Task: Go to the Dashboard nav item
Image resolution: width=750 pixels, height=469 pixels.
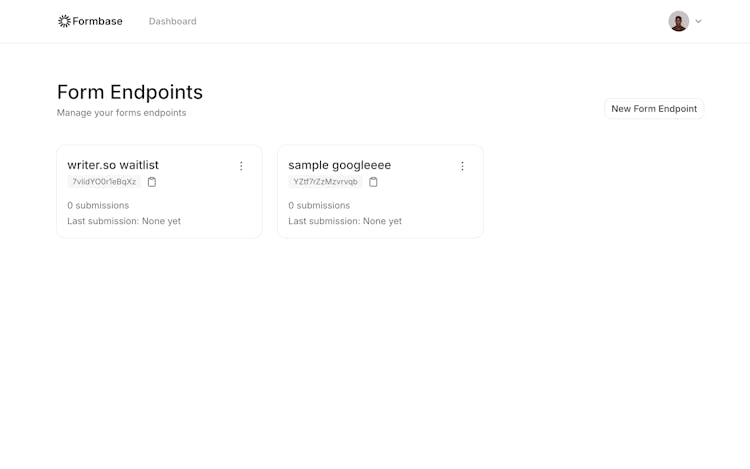Action: (172, 21)
